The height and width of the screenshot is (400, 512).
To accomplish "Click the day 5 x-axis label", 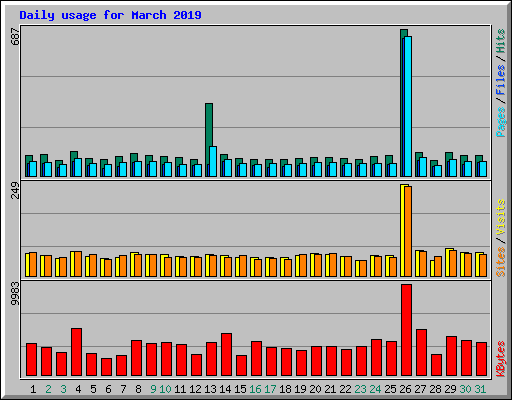I will (x=93, y=389).
